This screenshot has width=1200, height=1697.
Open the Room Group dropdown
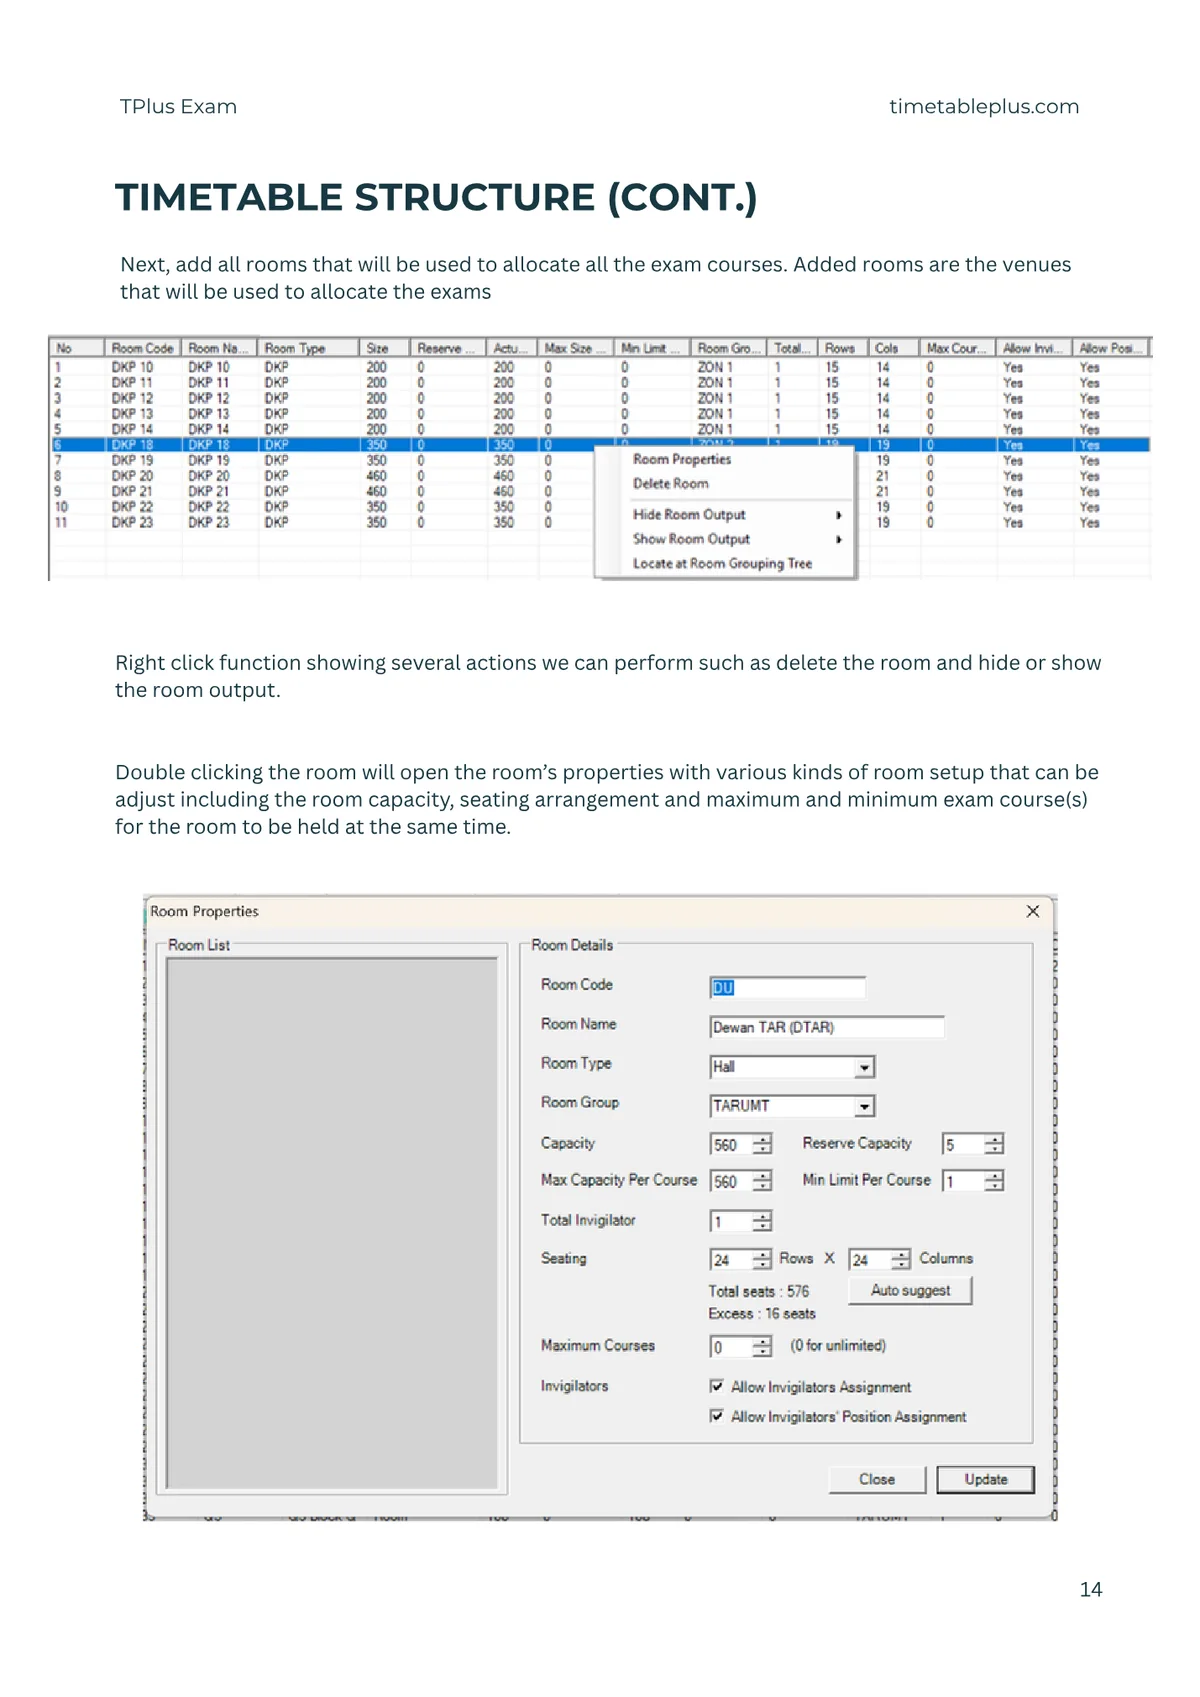coord(865,1106)
